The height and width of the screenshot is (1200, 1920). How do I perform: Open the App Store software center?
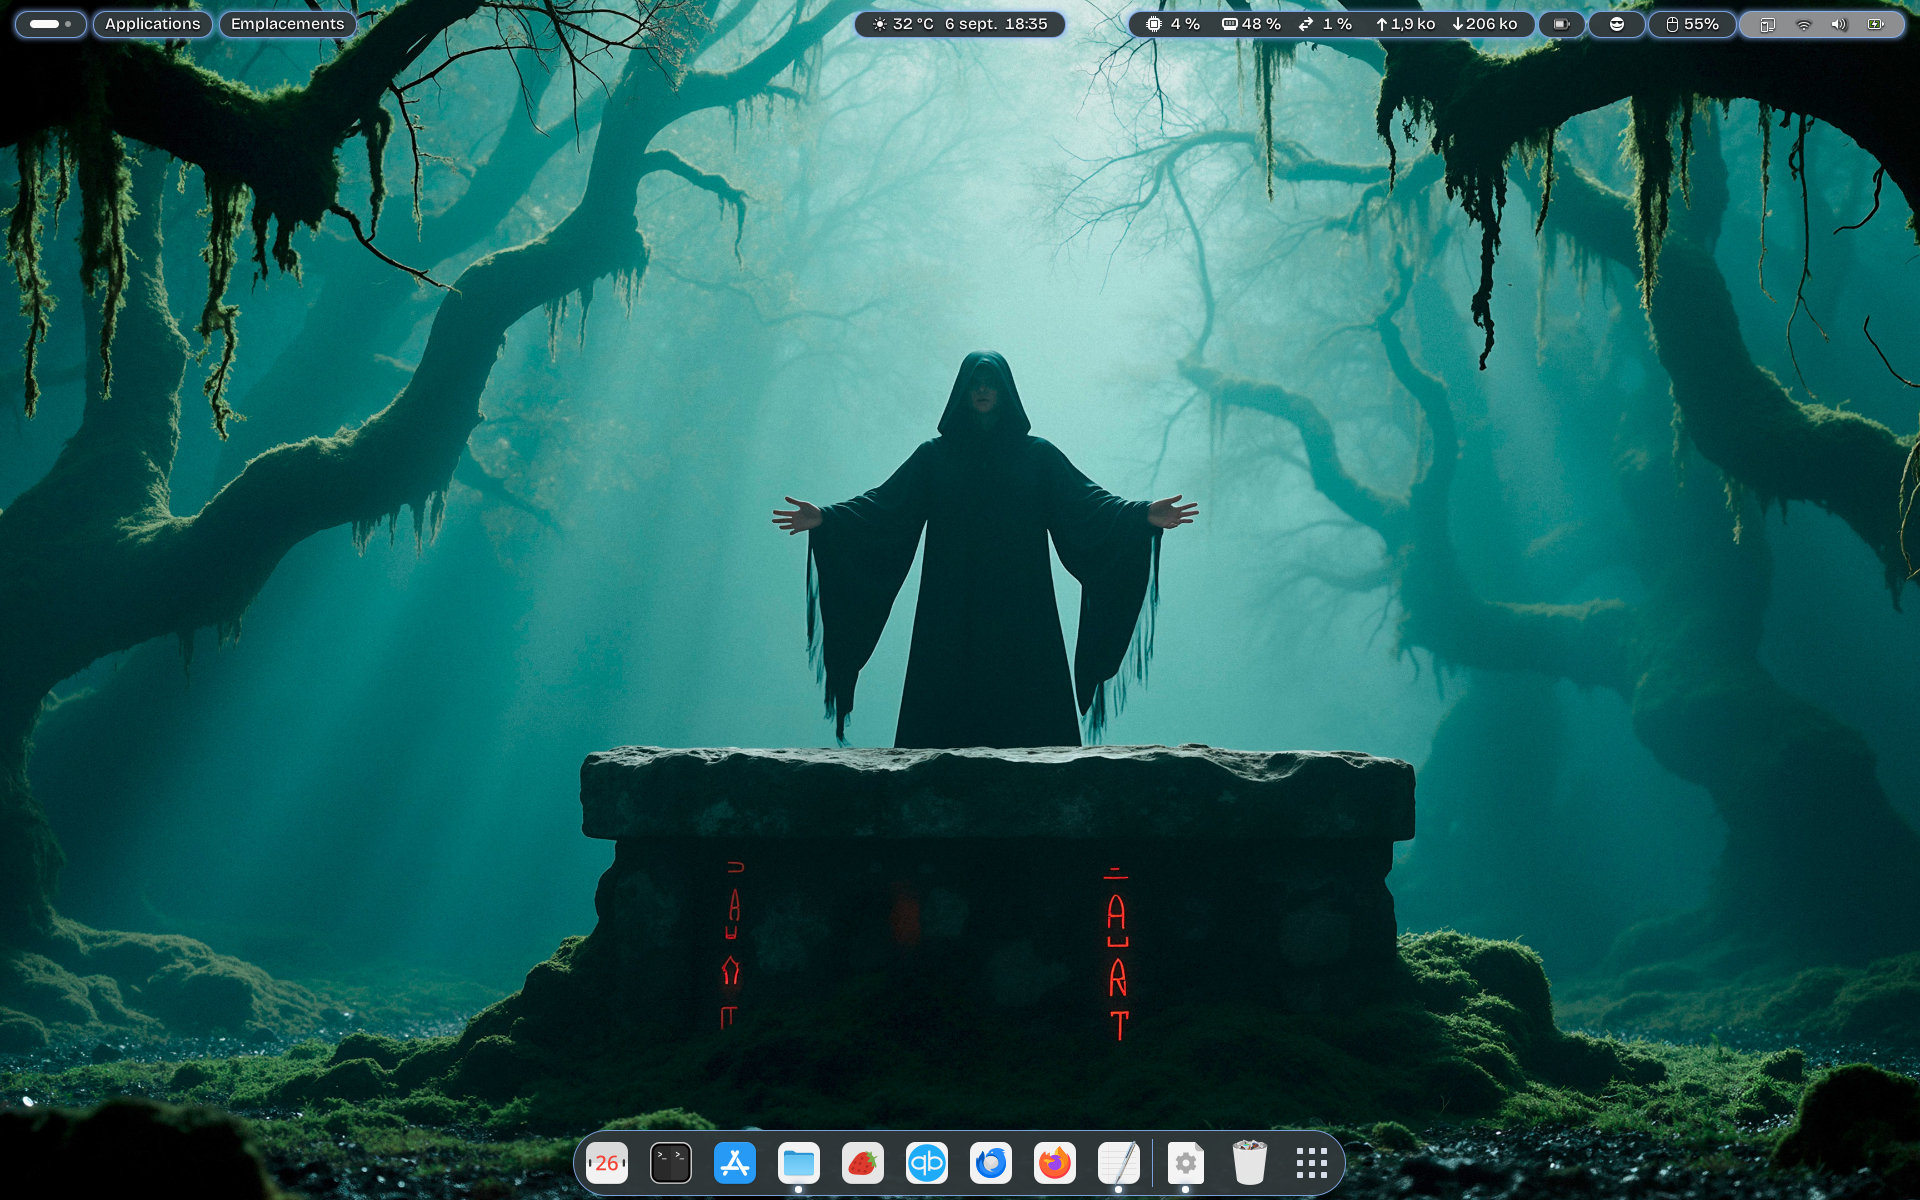[x=735, y=1163]
